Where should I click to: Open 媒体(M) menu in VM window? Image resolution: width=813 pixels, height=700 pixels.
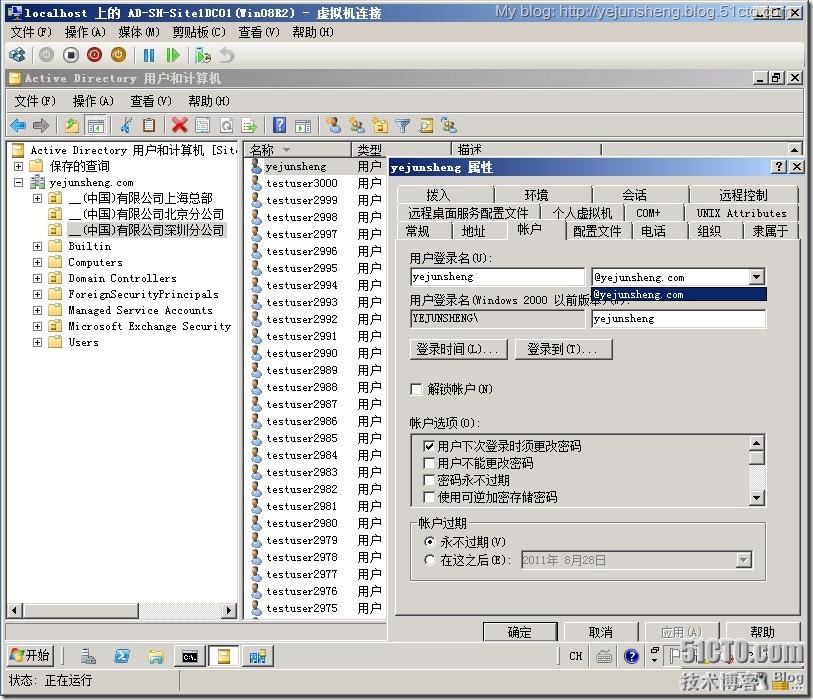(x=138, y=32)
